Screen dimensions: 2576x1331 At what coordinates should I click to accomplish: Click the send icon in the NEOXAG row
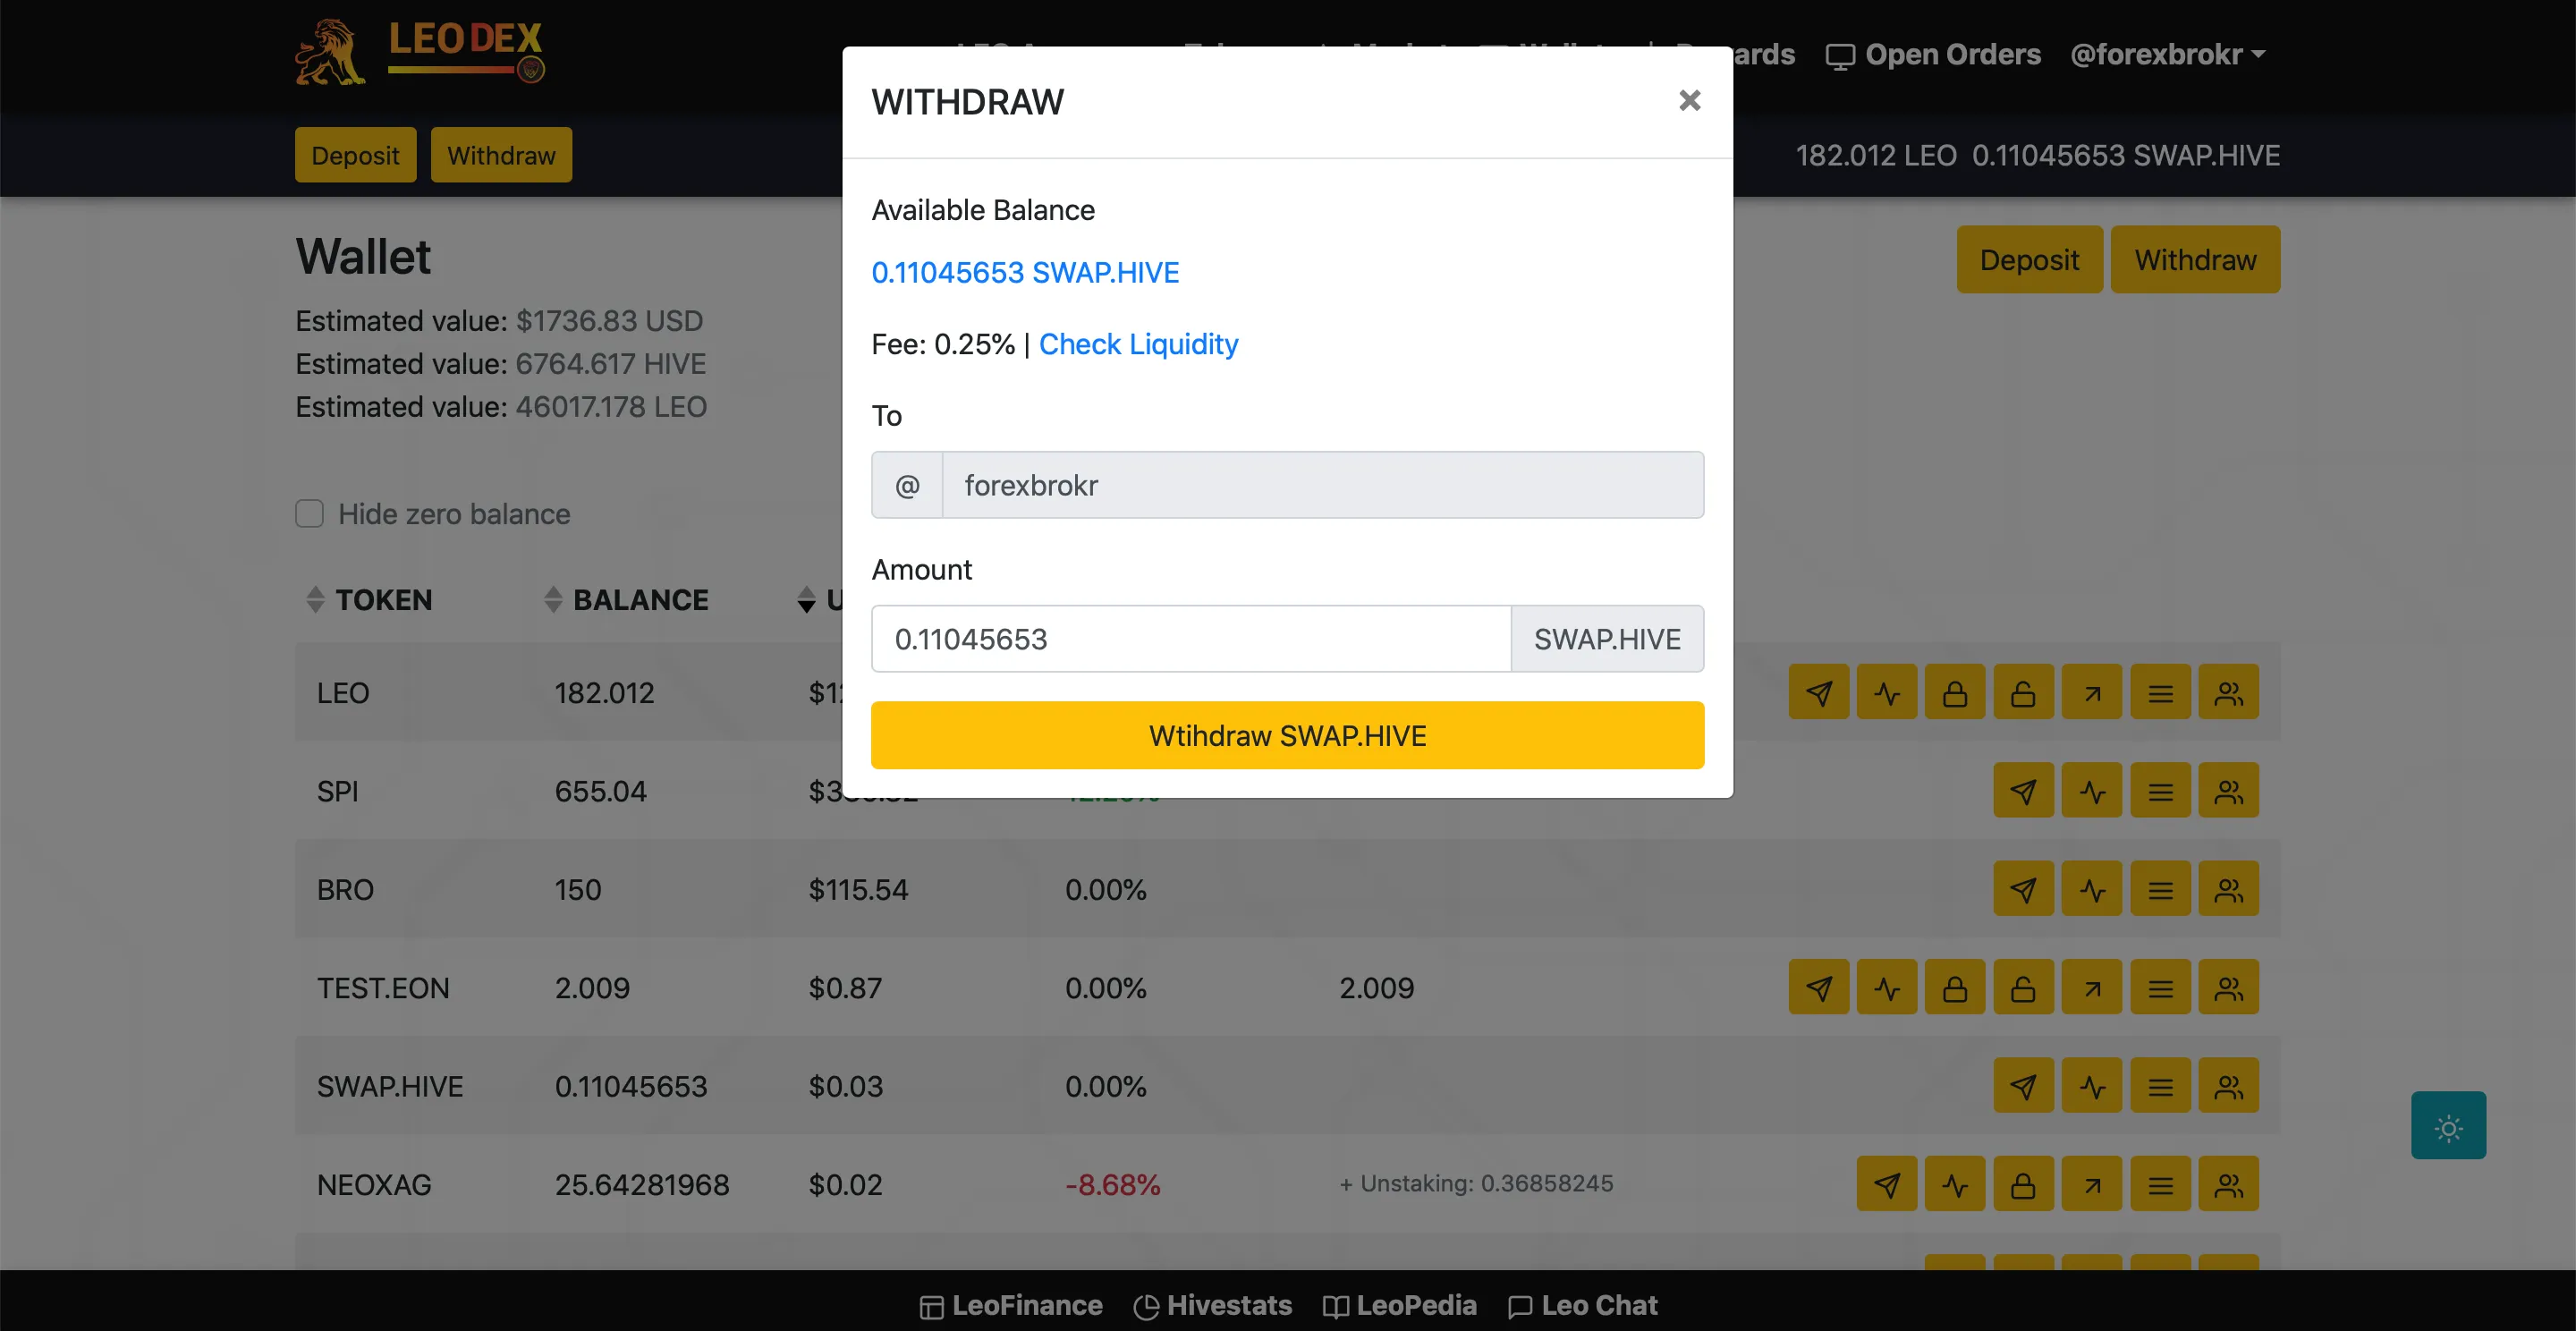pyautogui.click(x=1887, y=1184)
